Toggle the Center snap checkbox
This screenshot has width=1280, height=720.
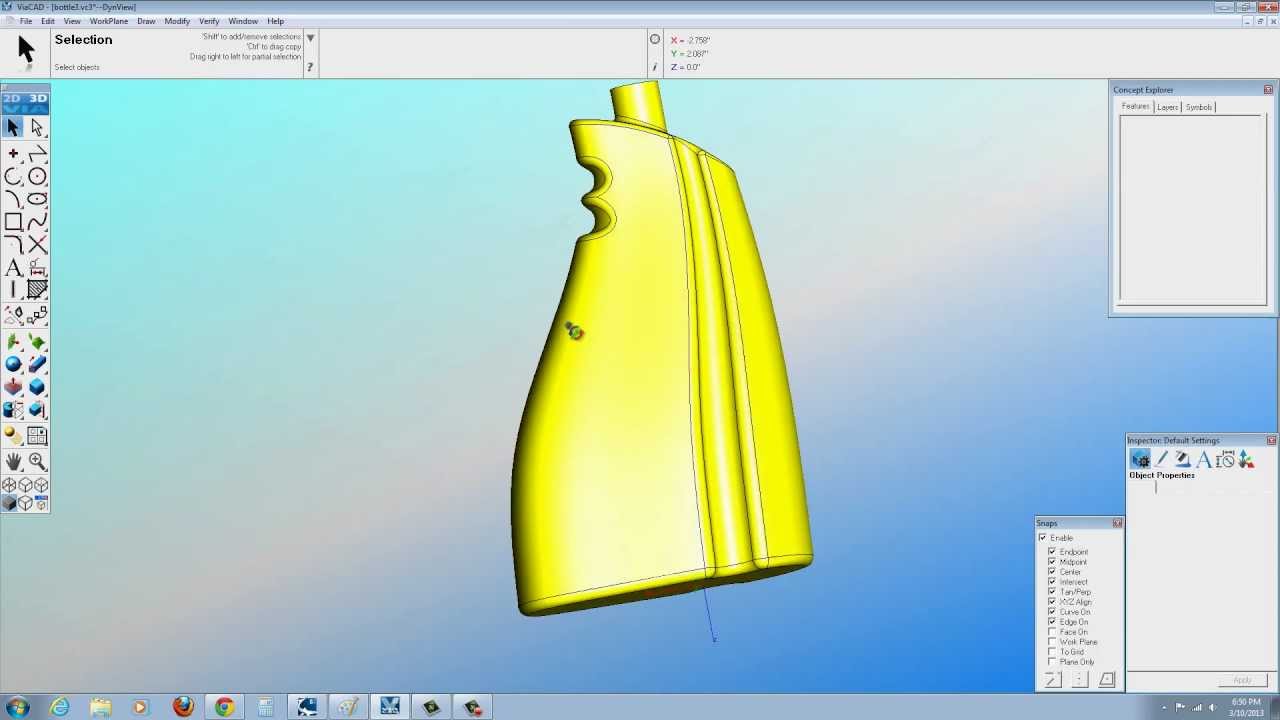(x=1052, y=572)
